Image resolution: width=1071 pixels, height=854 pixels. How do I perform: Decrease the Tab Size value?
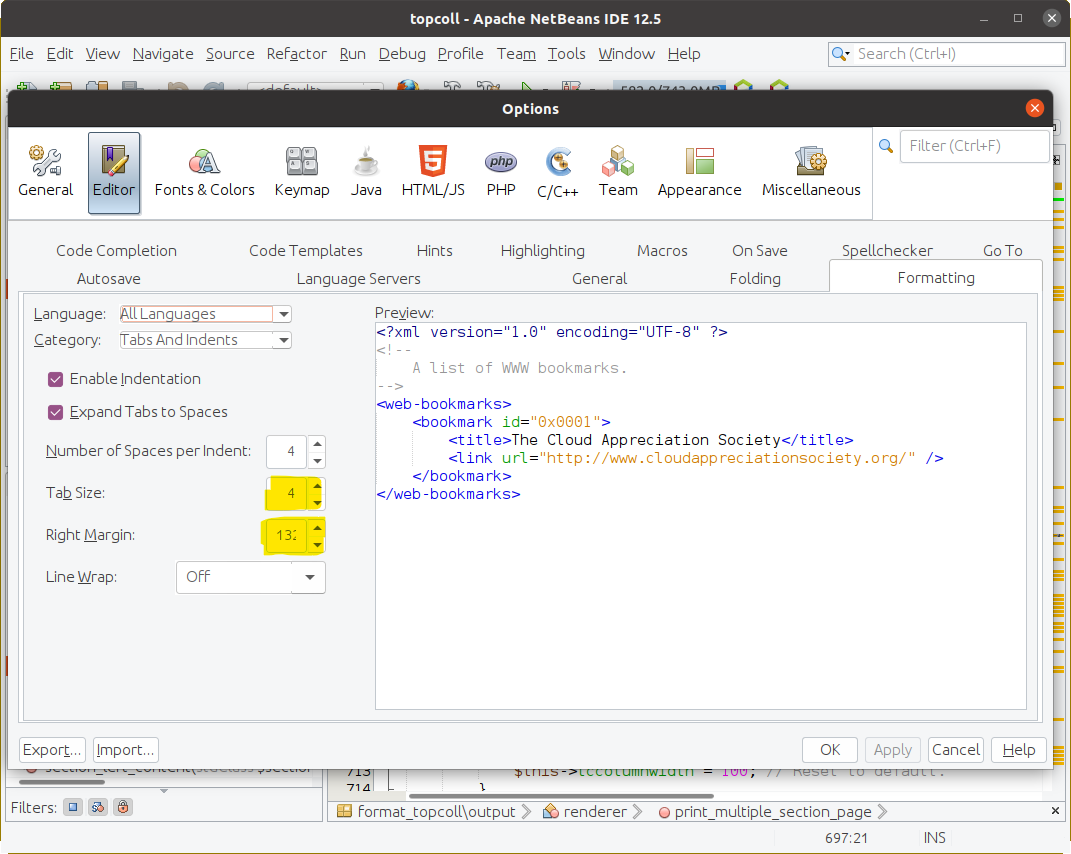pyautogui.click(x=317, y=502)
